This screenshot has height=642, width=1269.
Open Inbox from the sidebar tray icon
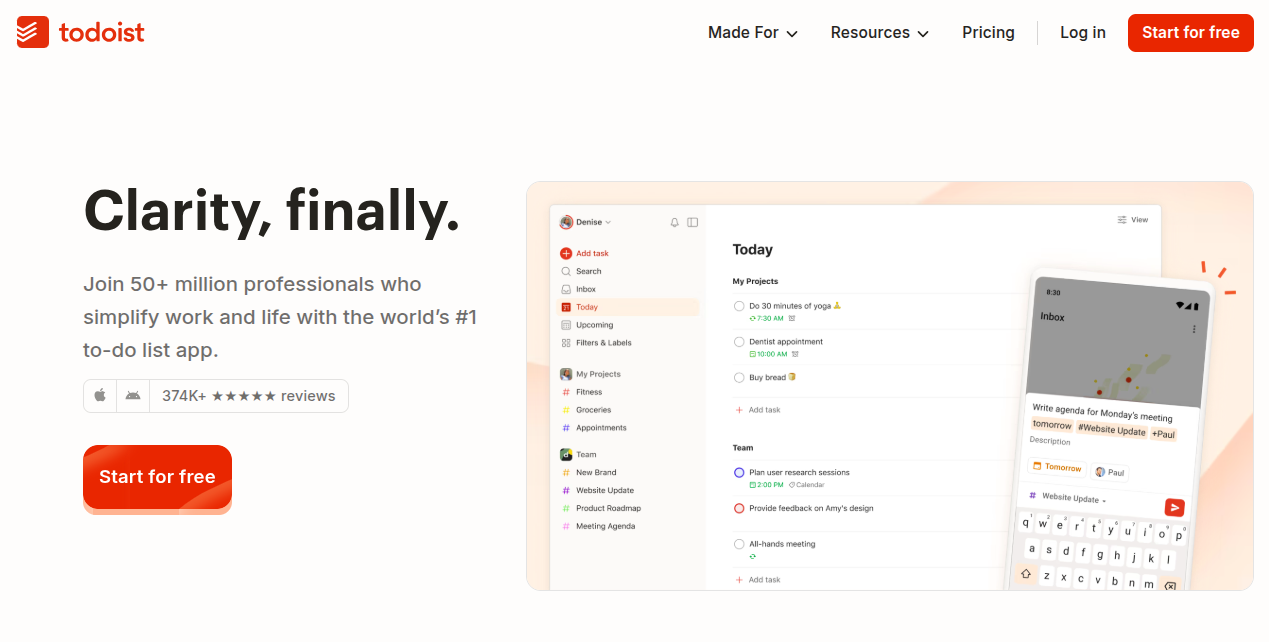(x=566, y=289)
